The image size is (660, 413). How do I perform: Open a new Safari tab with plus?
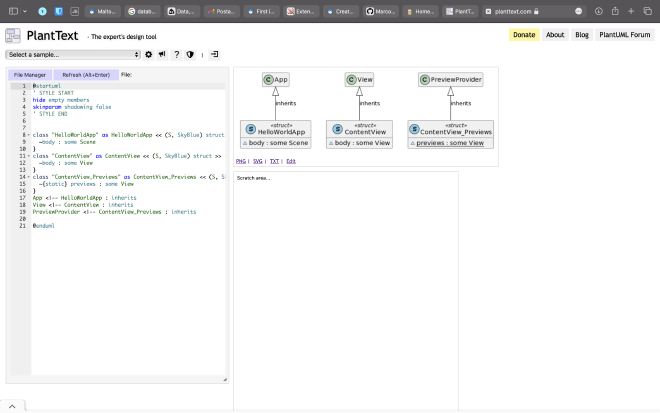[x=631, y=11]
